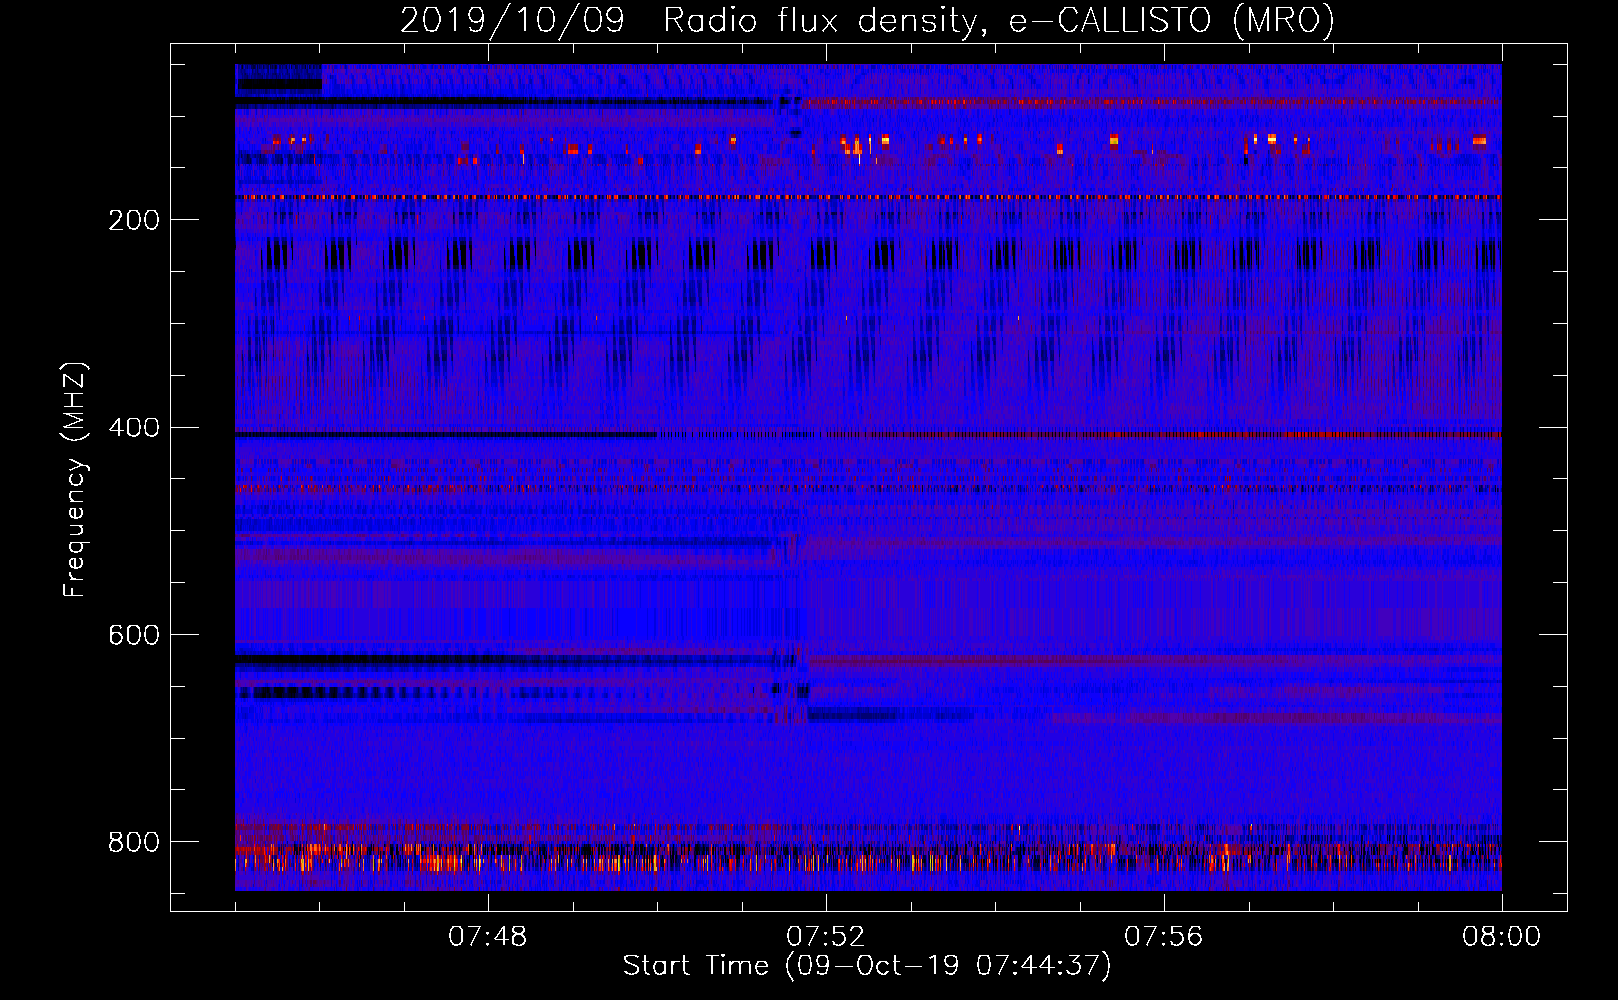Click the 07:56 time tick label

coord(1164,937)
